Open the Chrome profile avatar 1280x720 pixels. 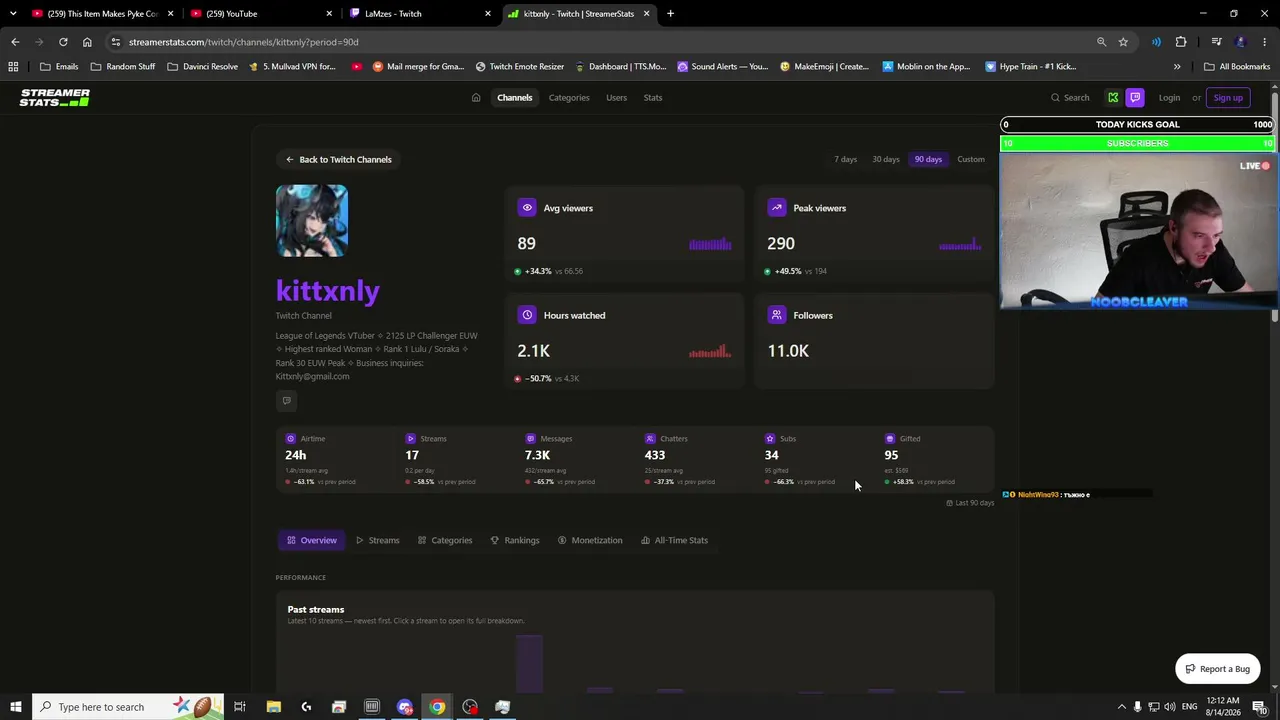tap(1241, 42)
